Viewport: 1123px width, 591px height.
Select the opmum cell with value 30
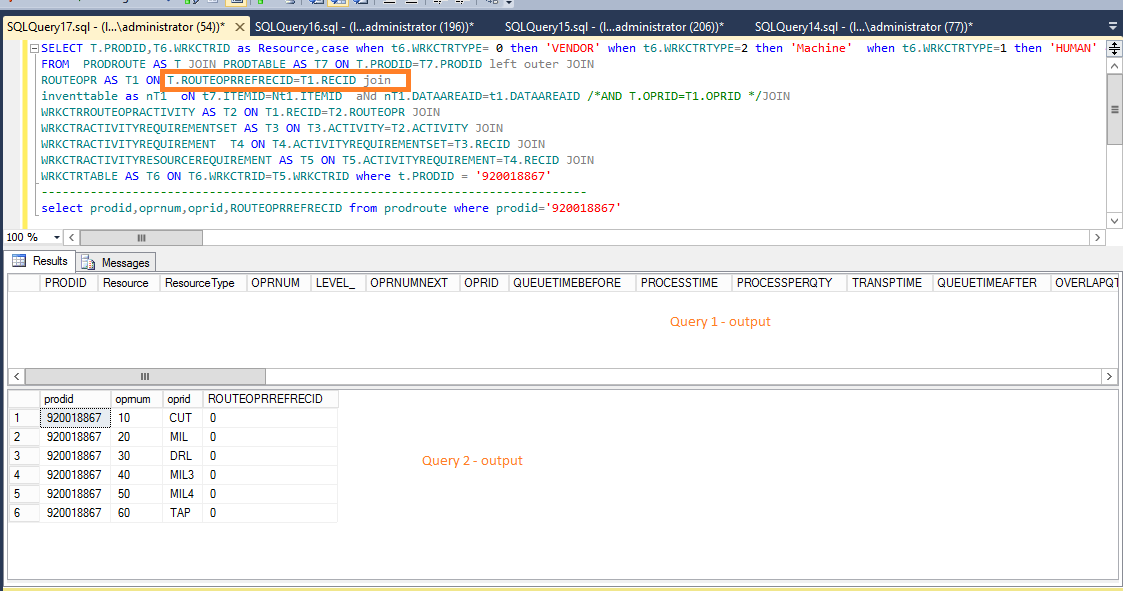(x=136, y=456)
